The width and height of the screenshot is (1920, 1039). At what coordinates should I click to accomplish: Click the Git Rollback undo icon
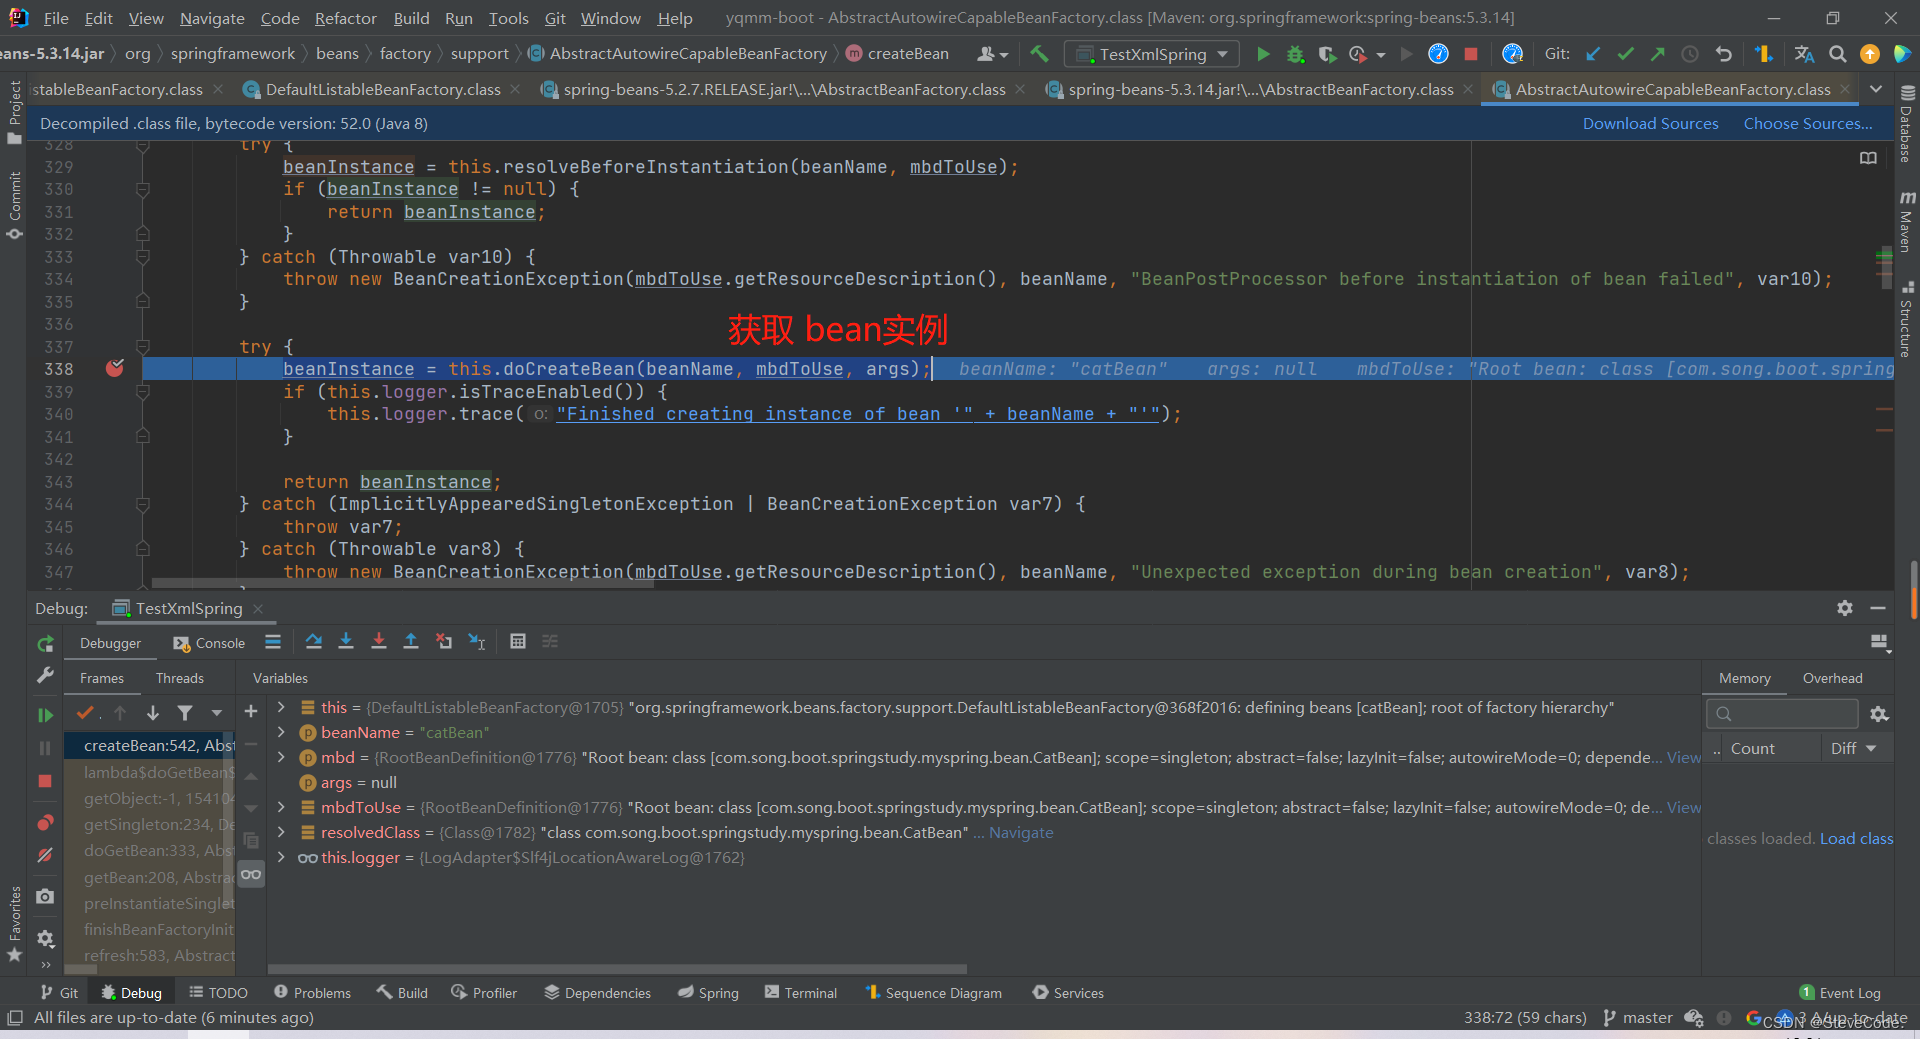(1723, 54)
